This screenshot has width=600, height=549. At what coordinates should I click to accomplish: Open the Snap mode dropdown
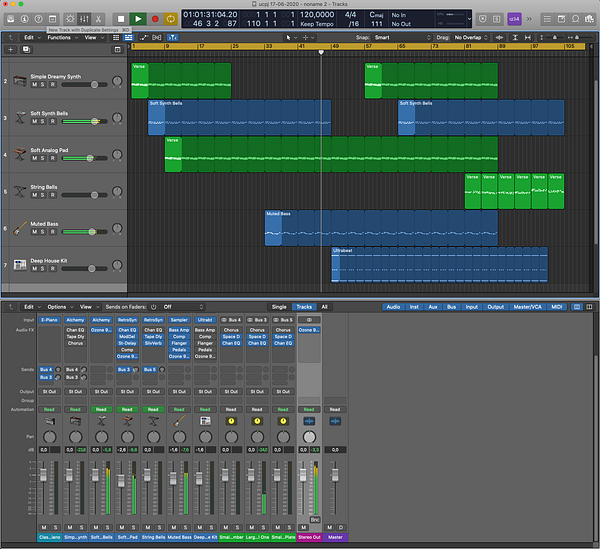[x=401, y=36]
